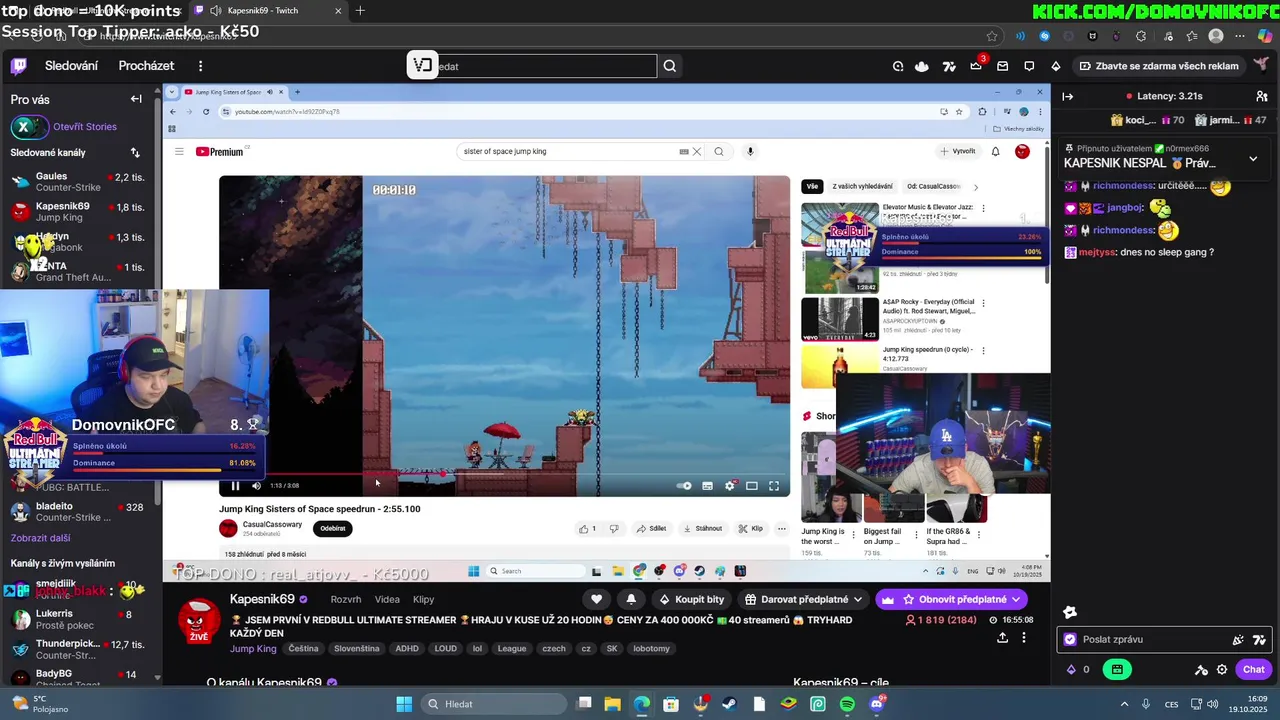Click the Koupit bity button
Viewport: 1280px width, 720px height.
pos(691,599)
